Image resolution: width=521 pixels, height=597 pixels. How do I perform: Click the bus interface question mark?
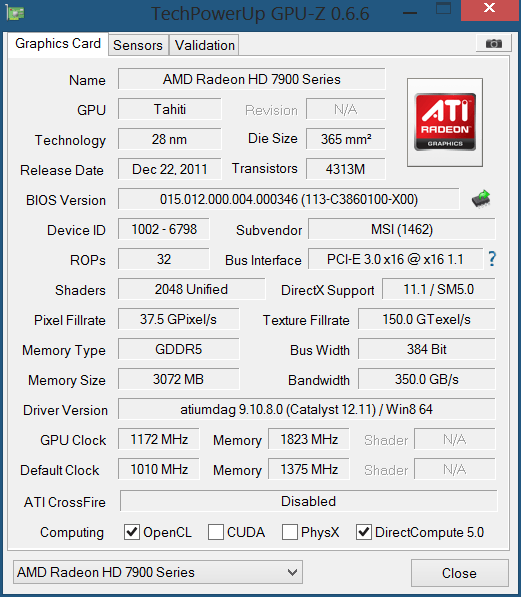[492, 259]
